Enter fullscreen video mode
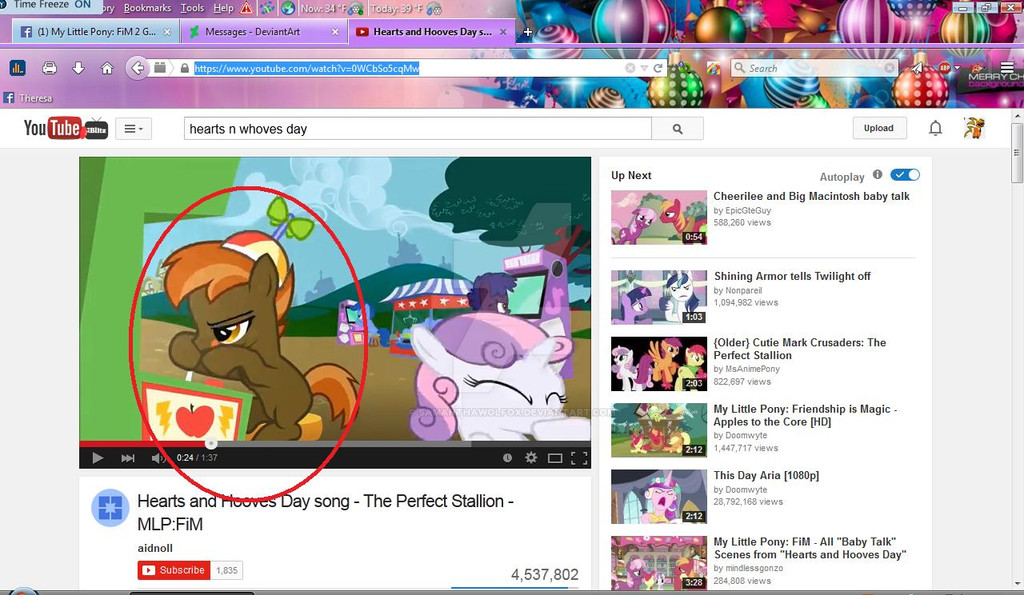 pyautogui.click(x=579, y=458)
